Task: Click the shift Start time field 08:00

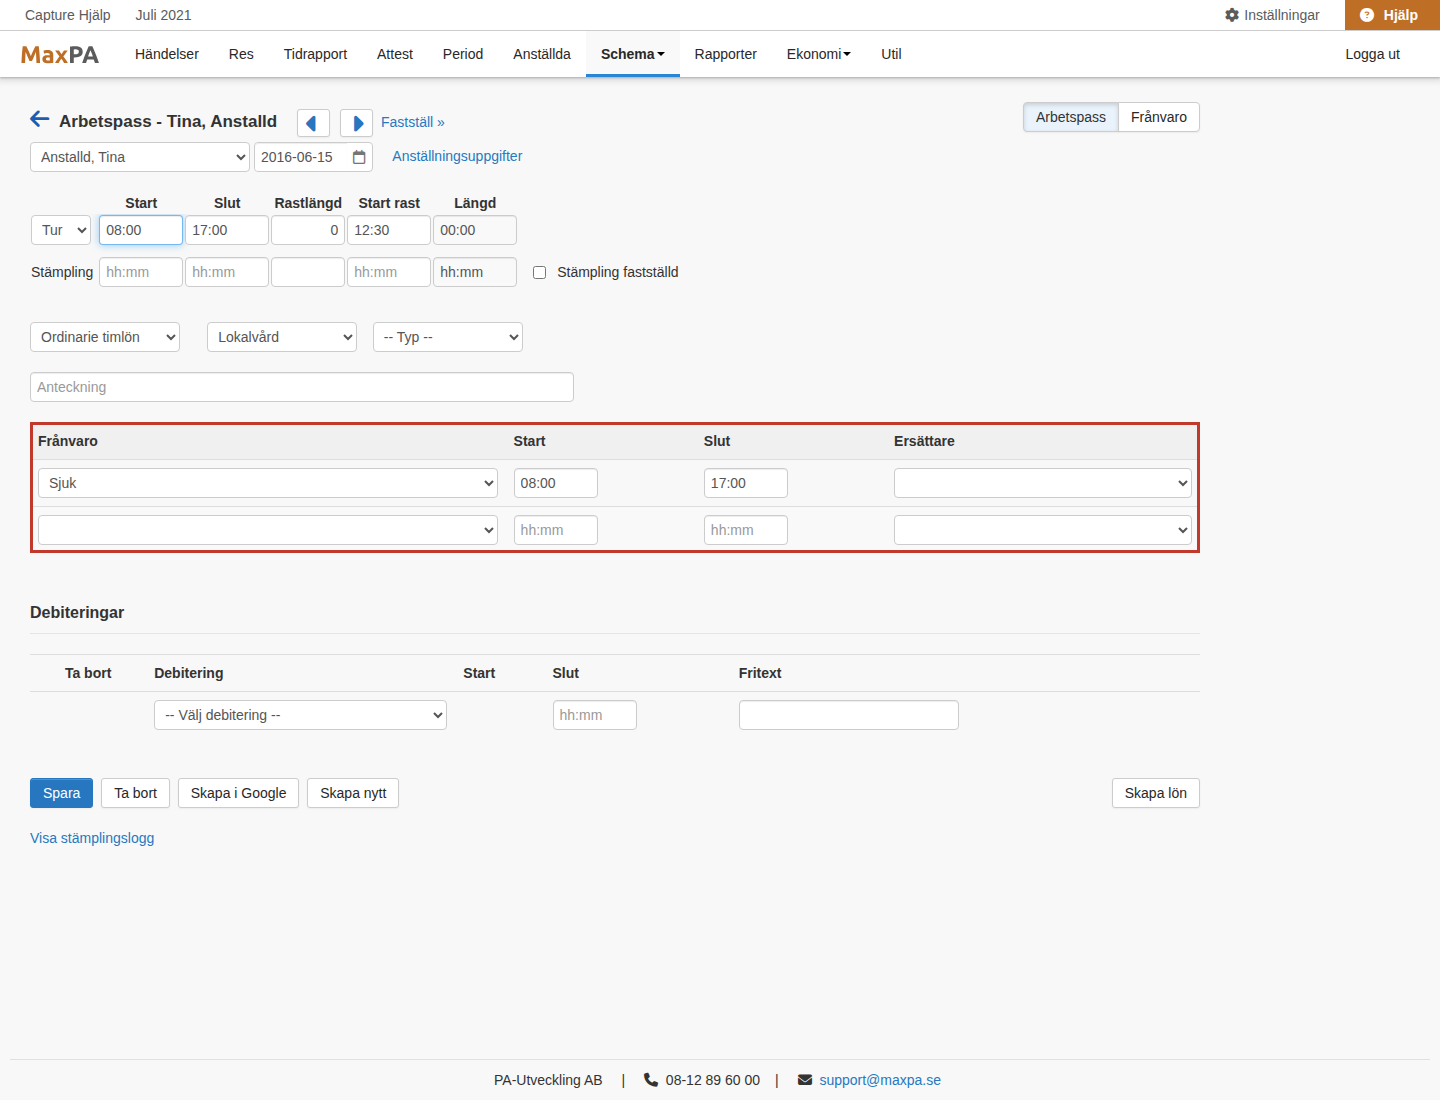Action: (x=141, y=230)
